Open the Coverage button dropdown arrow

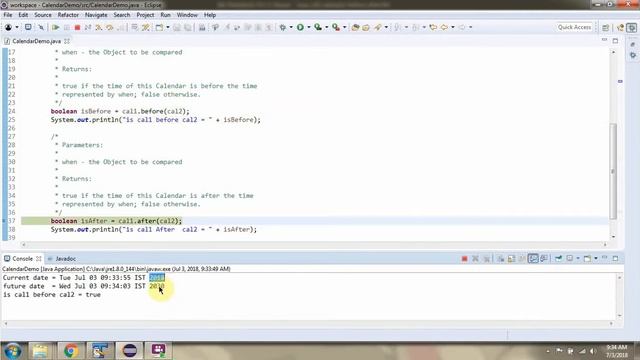pyautogui.click(x=327, y=27)
